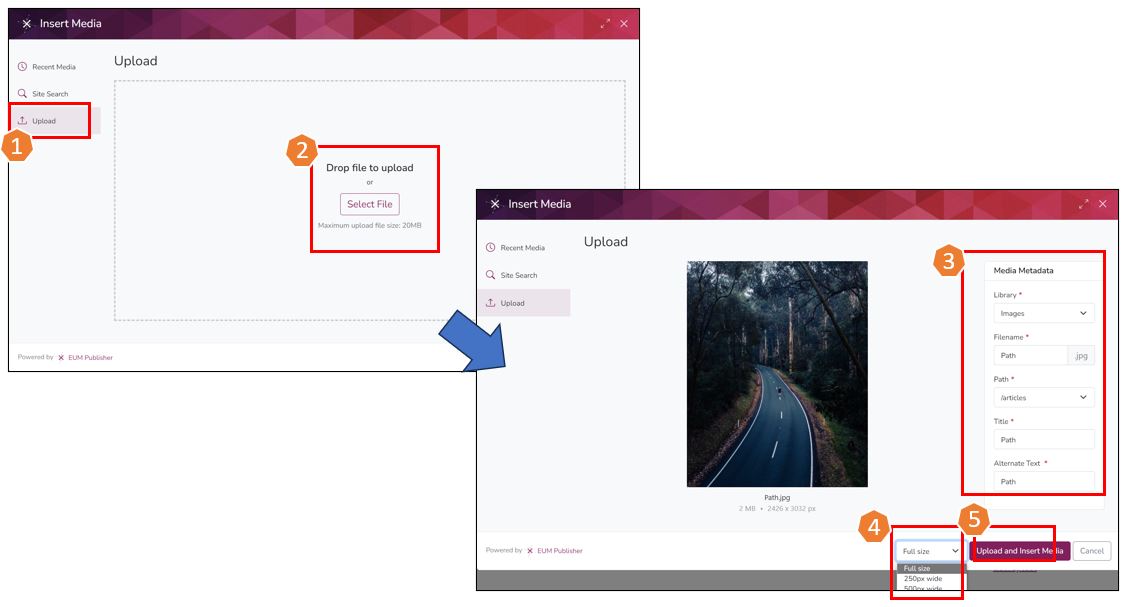Click the Cancel button
Viewport: 1124px width, 607px height.
pos(1092,551)
